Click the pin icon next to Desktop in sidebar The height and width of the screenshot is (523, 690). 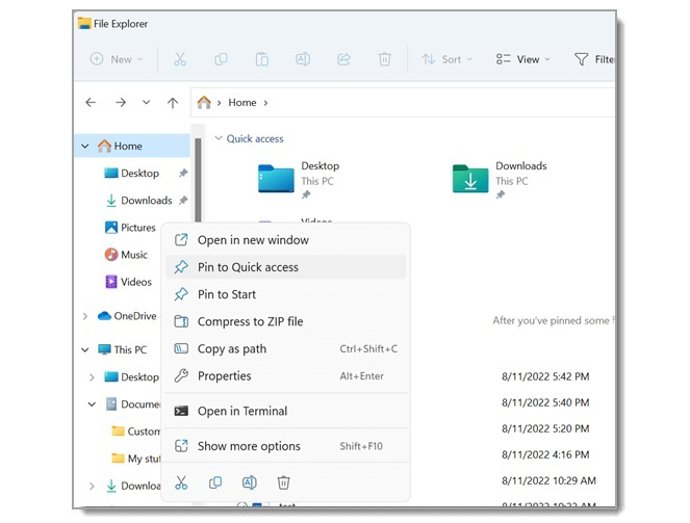click(183, 173)
